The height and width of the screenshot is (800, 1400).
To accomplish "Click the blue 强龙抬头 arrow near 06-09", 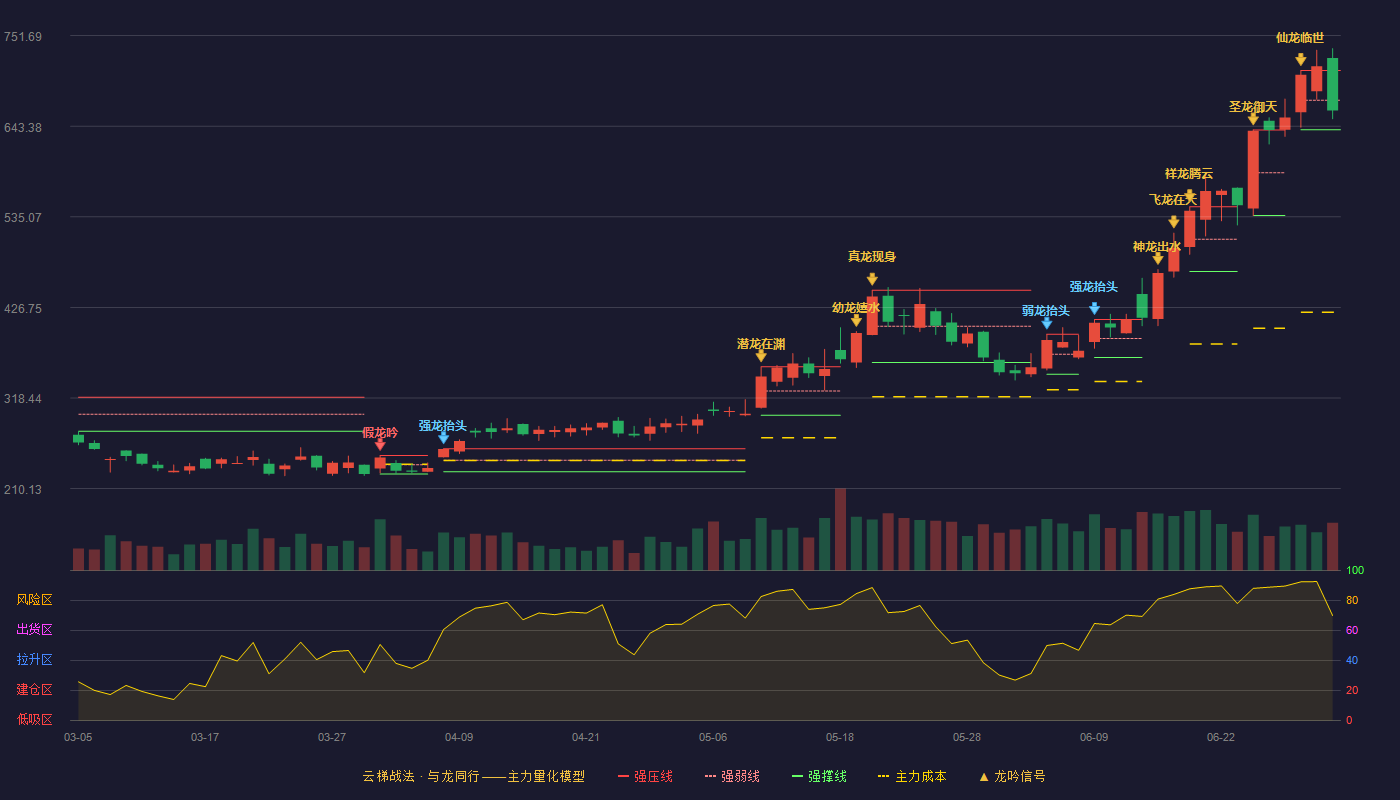I will click(x=1094, y=309).
